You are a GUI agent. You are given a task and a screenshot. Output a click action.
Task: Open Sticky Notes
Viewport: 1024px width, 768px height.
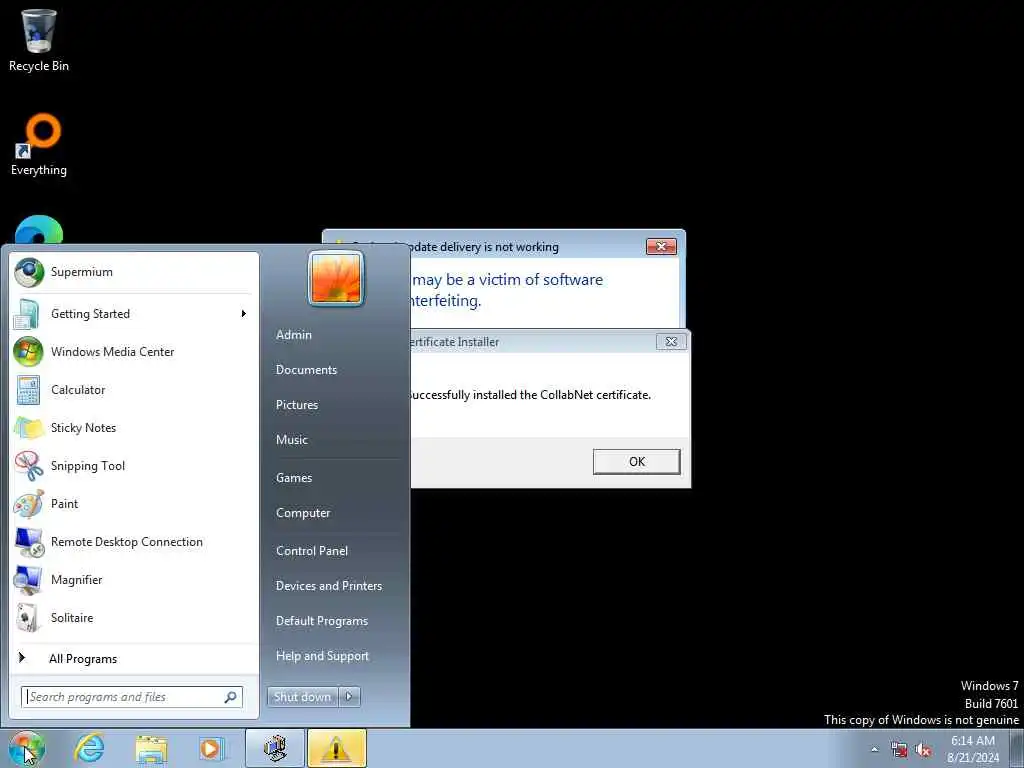(133, 428)
